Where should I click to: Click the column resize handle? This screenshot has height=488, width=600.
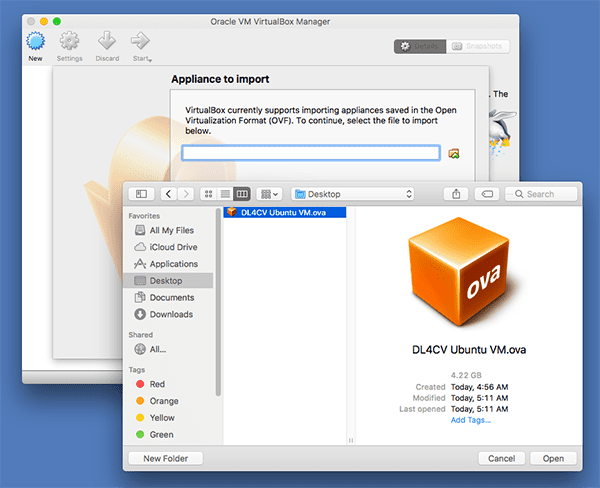click(351, 440)
